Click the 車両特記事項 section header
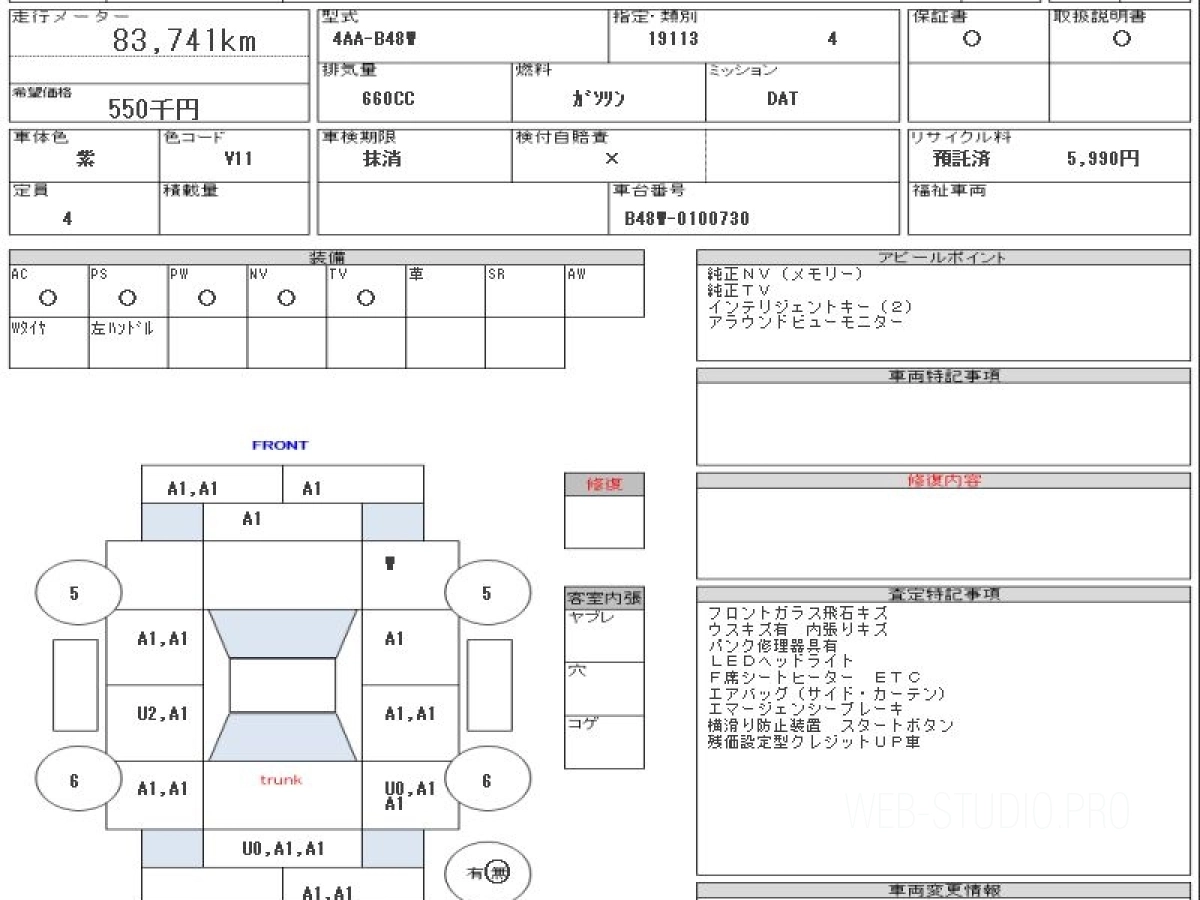Viewport: 1200px width, 900px height. (945, 376)
